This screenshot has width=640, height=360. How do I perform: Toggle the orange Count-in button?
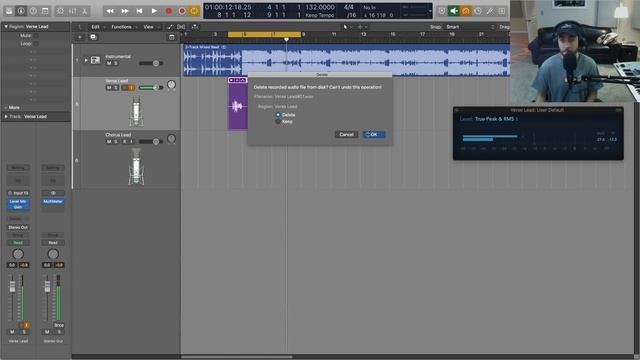[x=466, y=11]
